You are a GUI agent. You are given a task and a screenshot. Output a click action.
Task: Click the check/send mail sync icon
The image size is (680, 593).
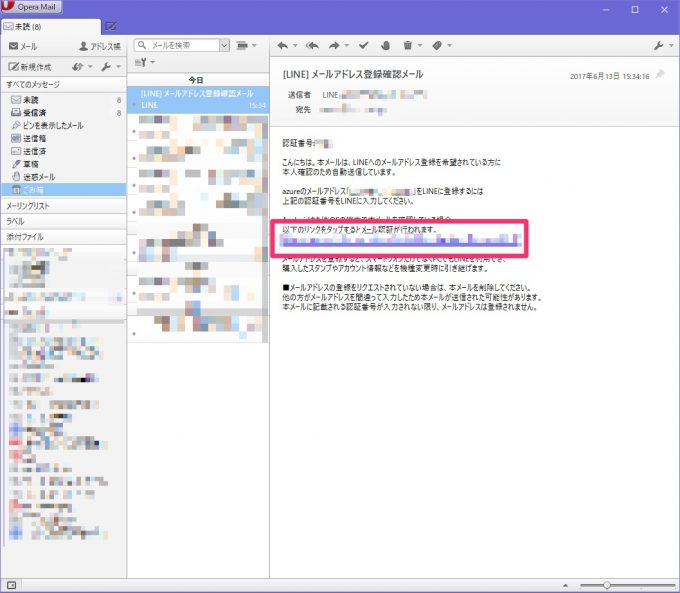78,67
